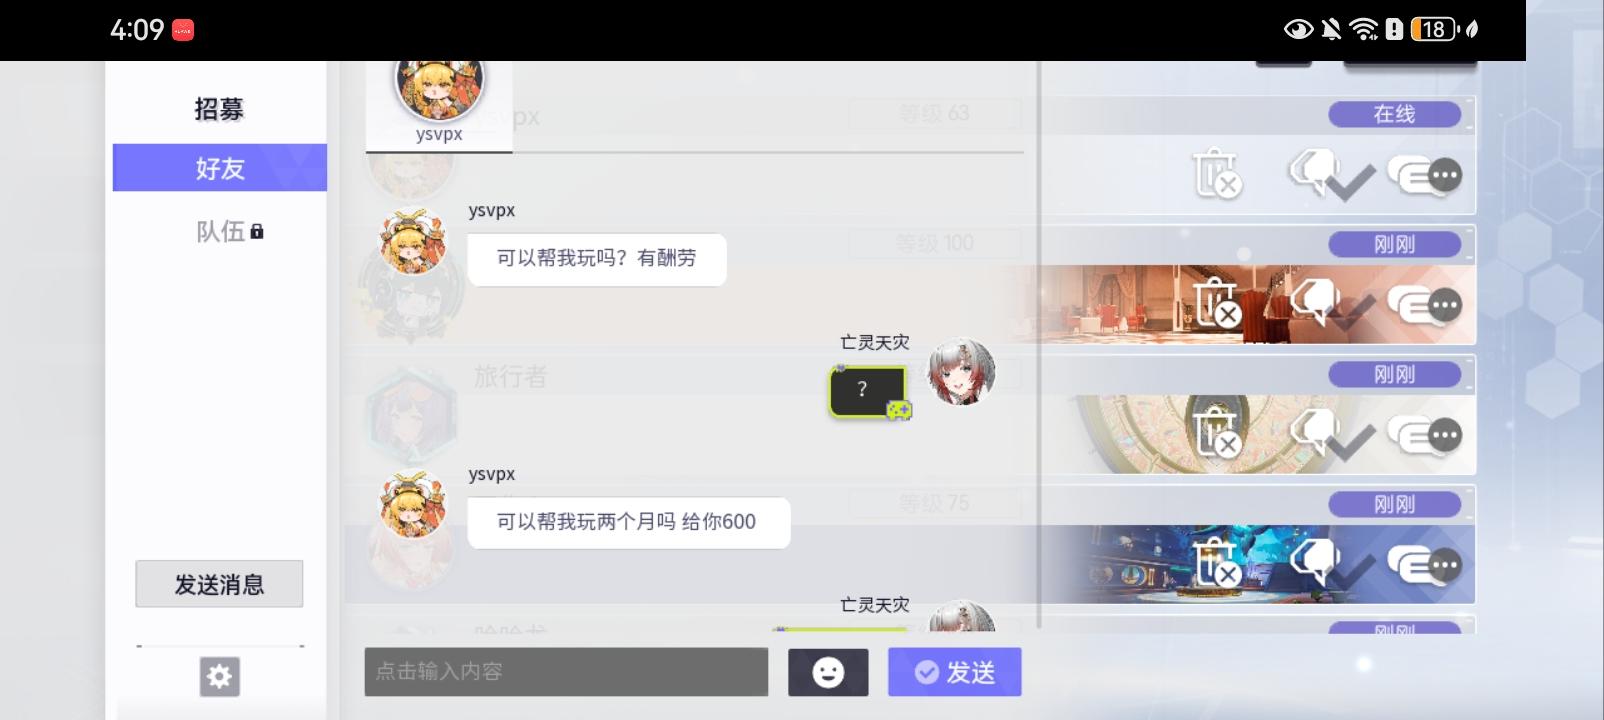This screenshot has height=720, width=1604.
Task: Open chat settings via gear icon
Action: coord(220,677)
